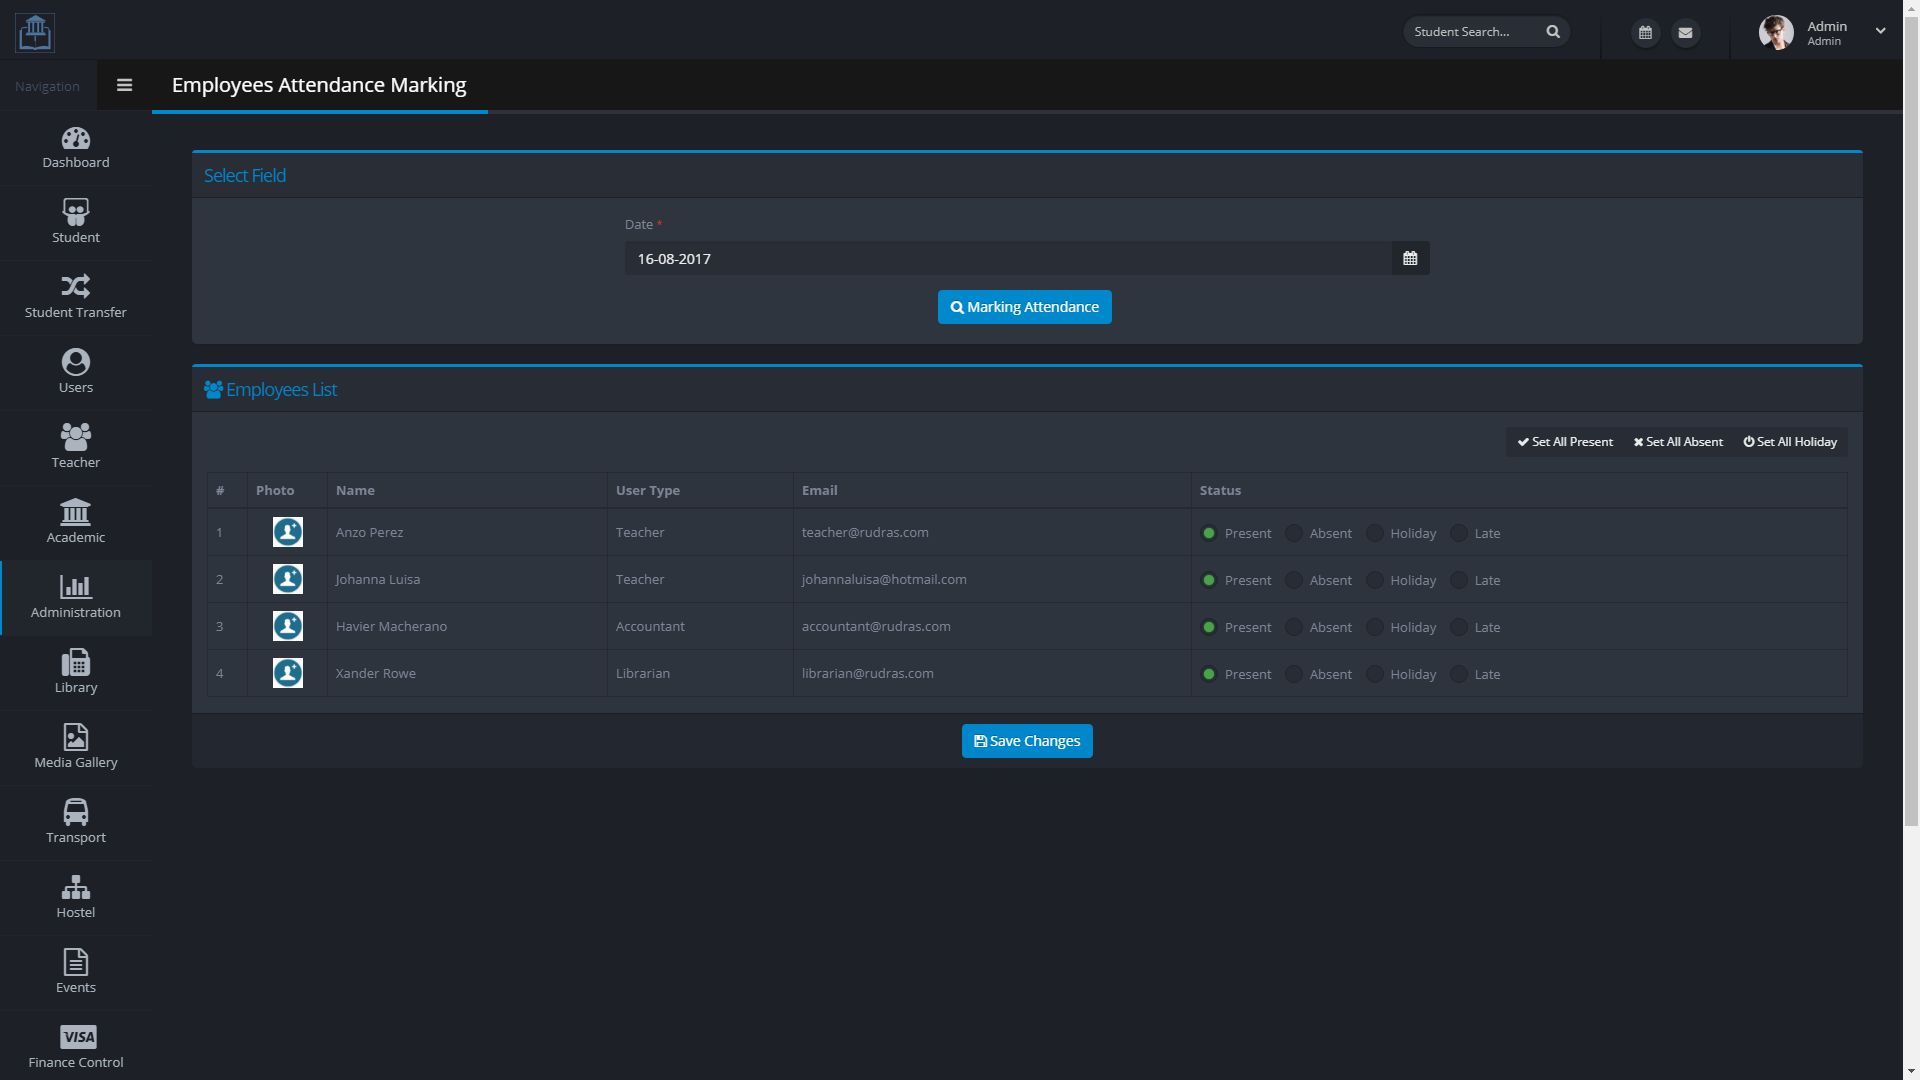
Task: Mark Xander Rowe as Holiday
Action: coord(1375,674)
